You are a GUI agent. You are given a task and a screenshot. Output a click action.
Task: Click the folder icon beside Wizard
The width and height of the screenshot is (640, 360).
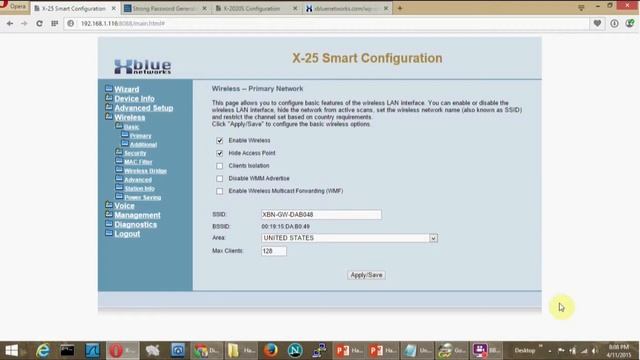pos(109,88)
